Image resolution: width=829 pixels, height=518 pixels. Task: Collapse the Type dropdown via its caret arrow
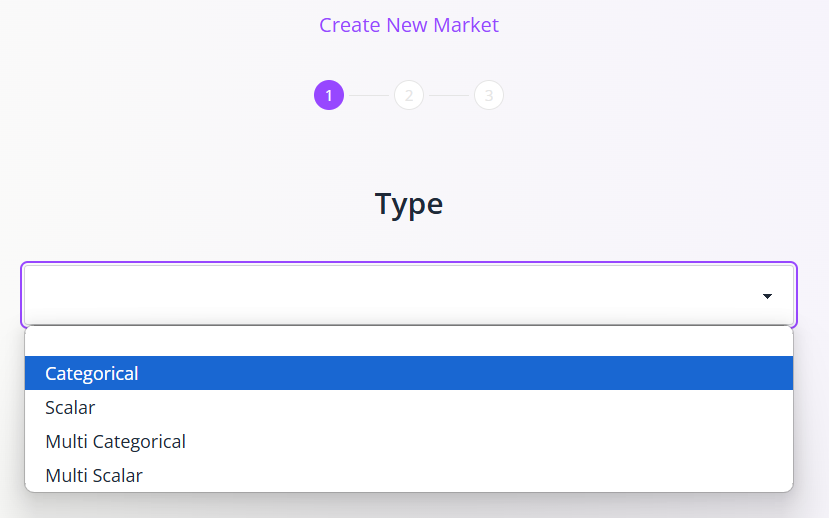[x=767, y=296]
